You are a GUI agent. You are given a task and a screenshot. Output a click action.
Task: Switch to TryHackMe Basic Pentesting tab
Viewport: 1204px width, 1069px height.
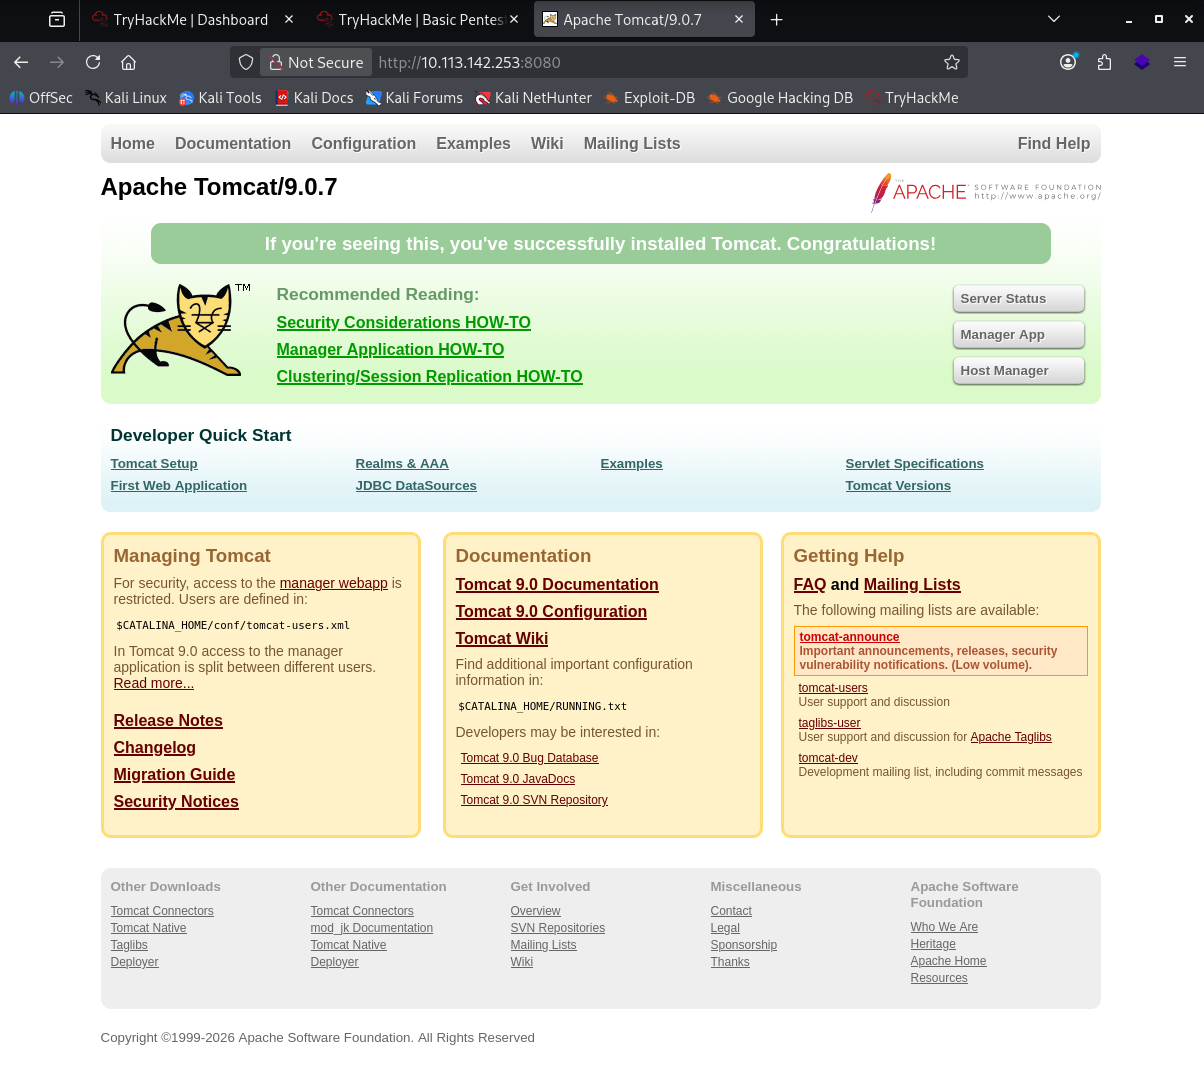tap(420, 20)
